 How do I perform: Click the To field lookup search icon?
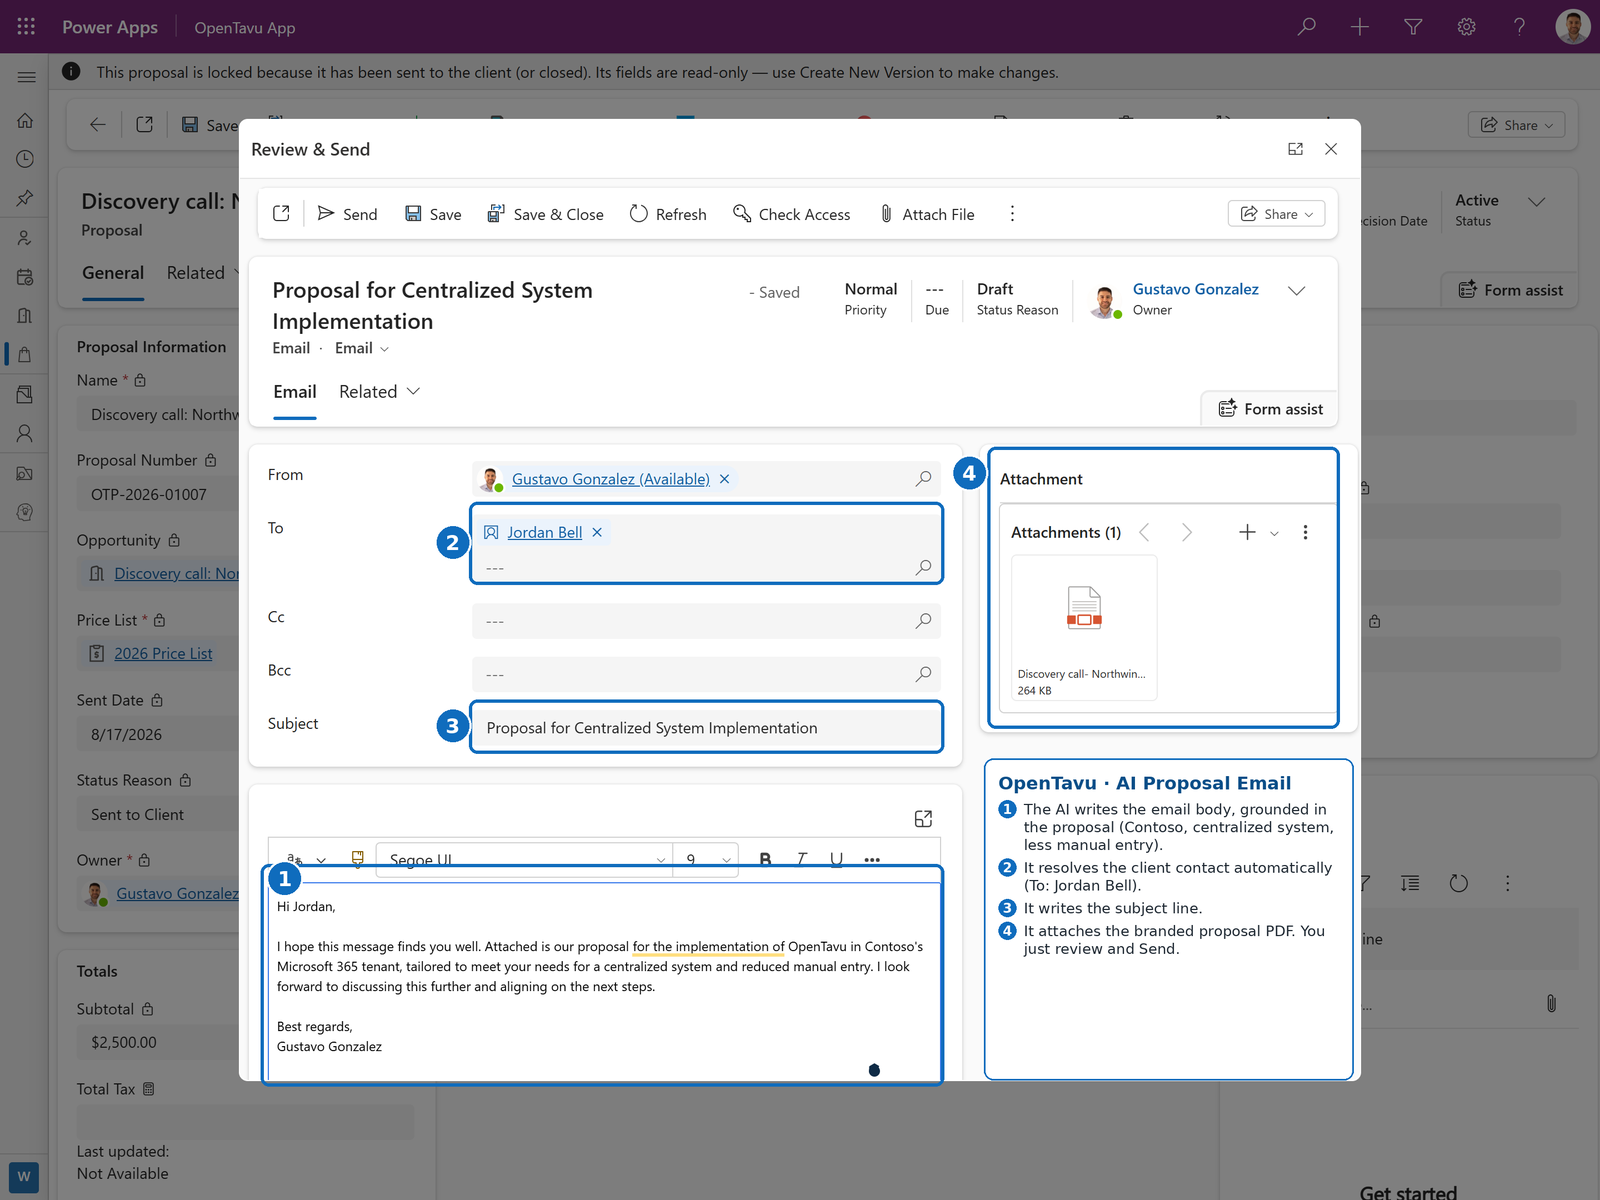pos(923,567)
